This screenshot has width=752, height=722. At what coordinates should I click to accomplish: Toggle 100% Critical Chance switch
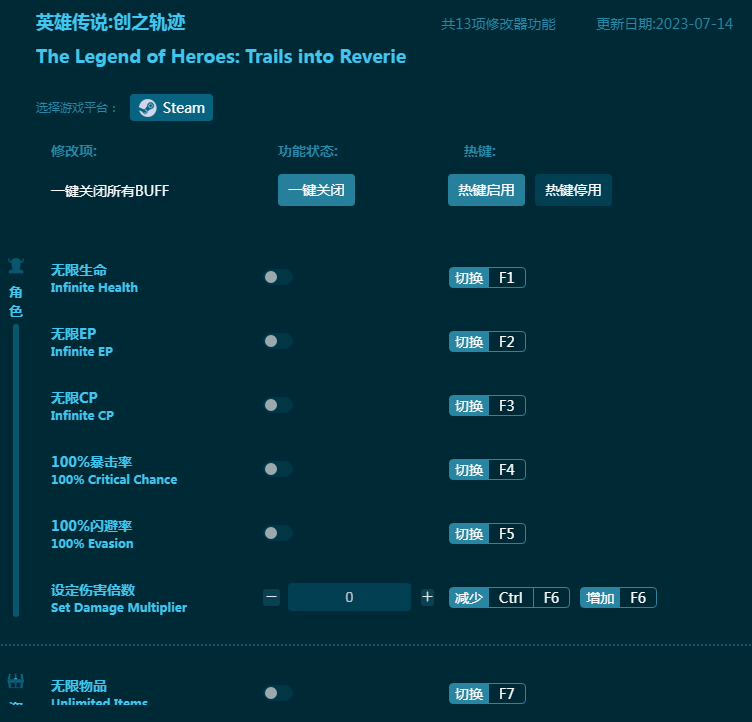coord(278,469)
